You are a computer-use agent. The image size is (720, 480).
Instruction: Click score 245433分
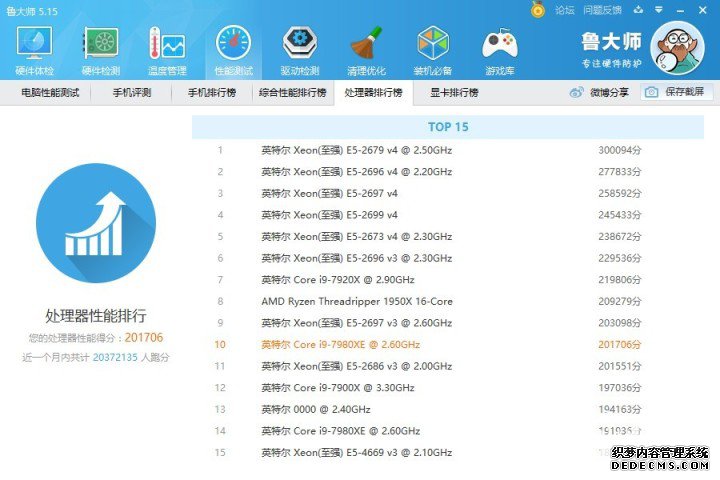click(x=619, y=215)
